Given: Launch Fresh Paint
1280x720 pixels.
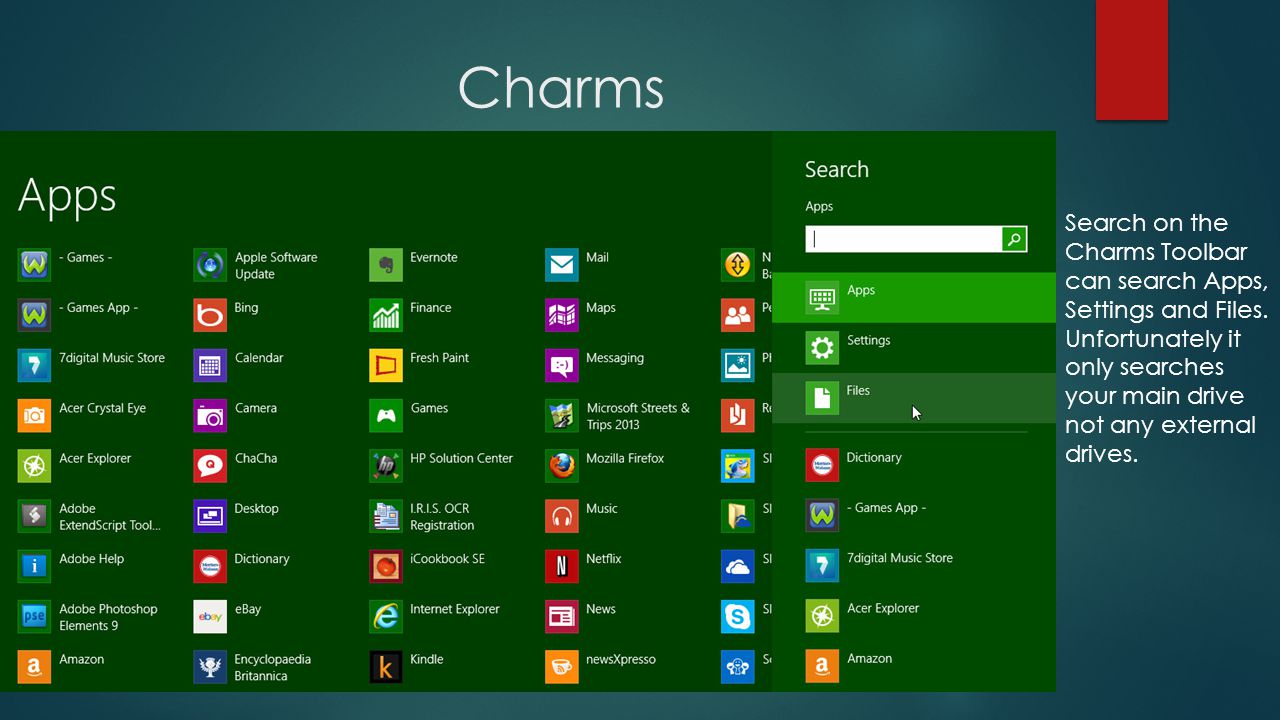Looking at the screenshot, I should (x=420, y=365).
